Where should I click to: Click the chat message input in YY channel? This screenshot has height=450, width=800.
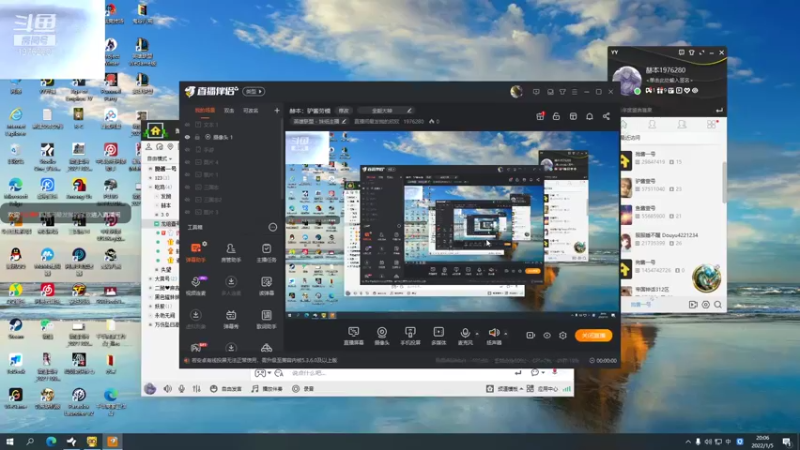[x=398, y=373]
